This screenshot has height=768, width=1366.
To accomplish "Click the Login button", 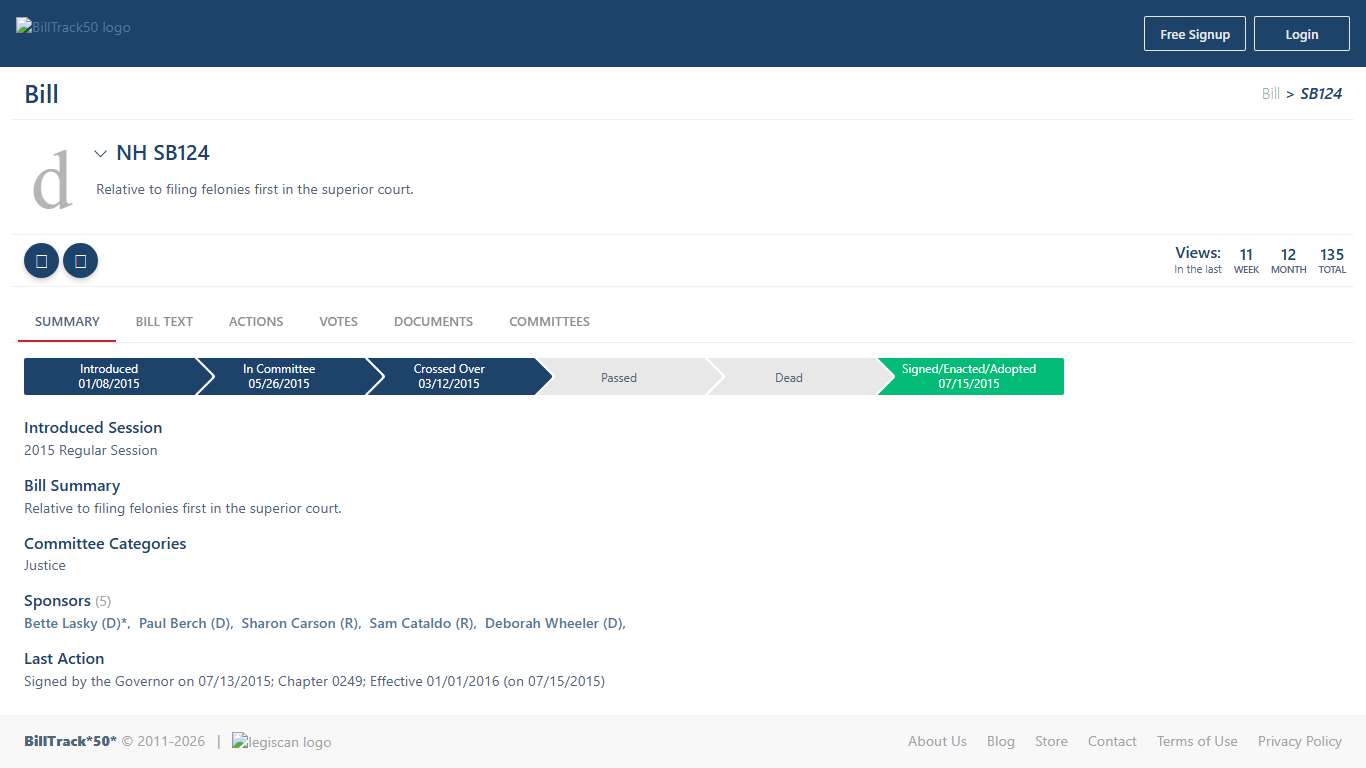I will click(x=1301, y=34).
